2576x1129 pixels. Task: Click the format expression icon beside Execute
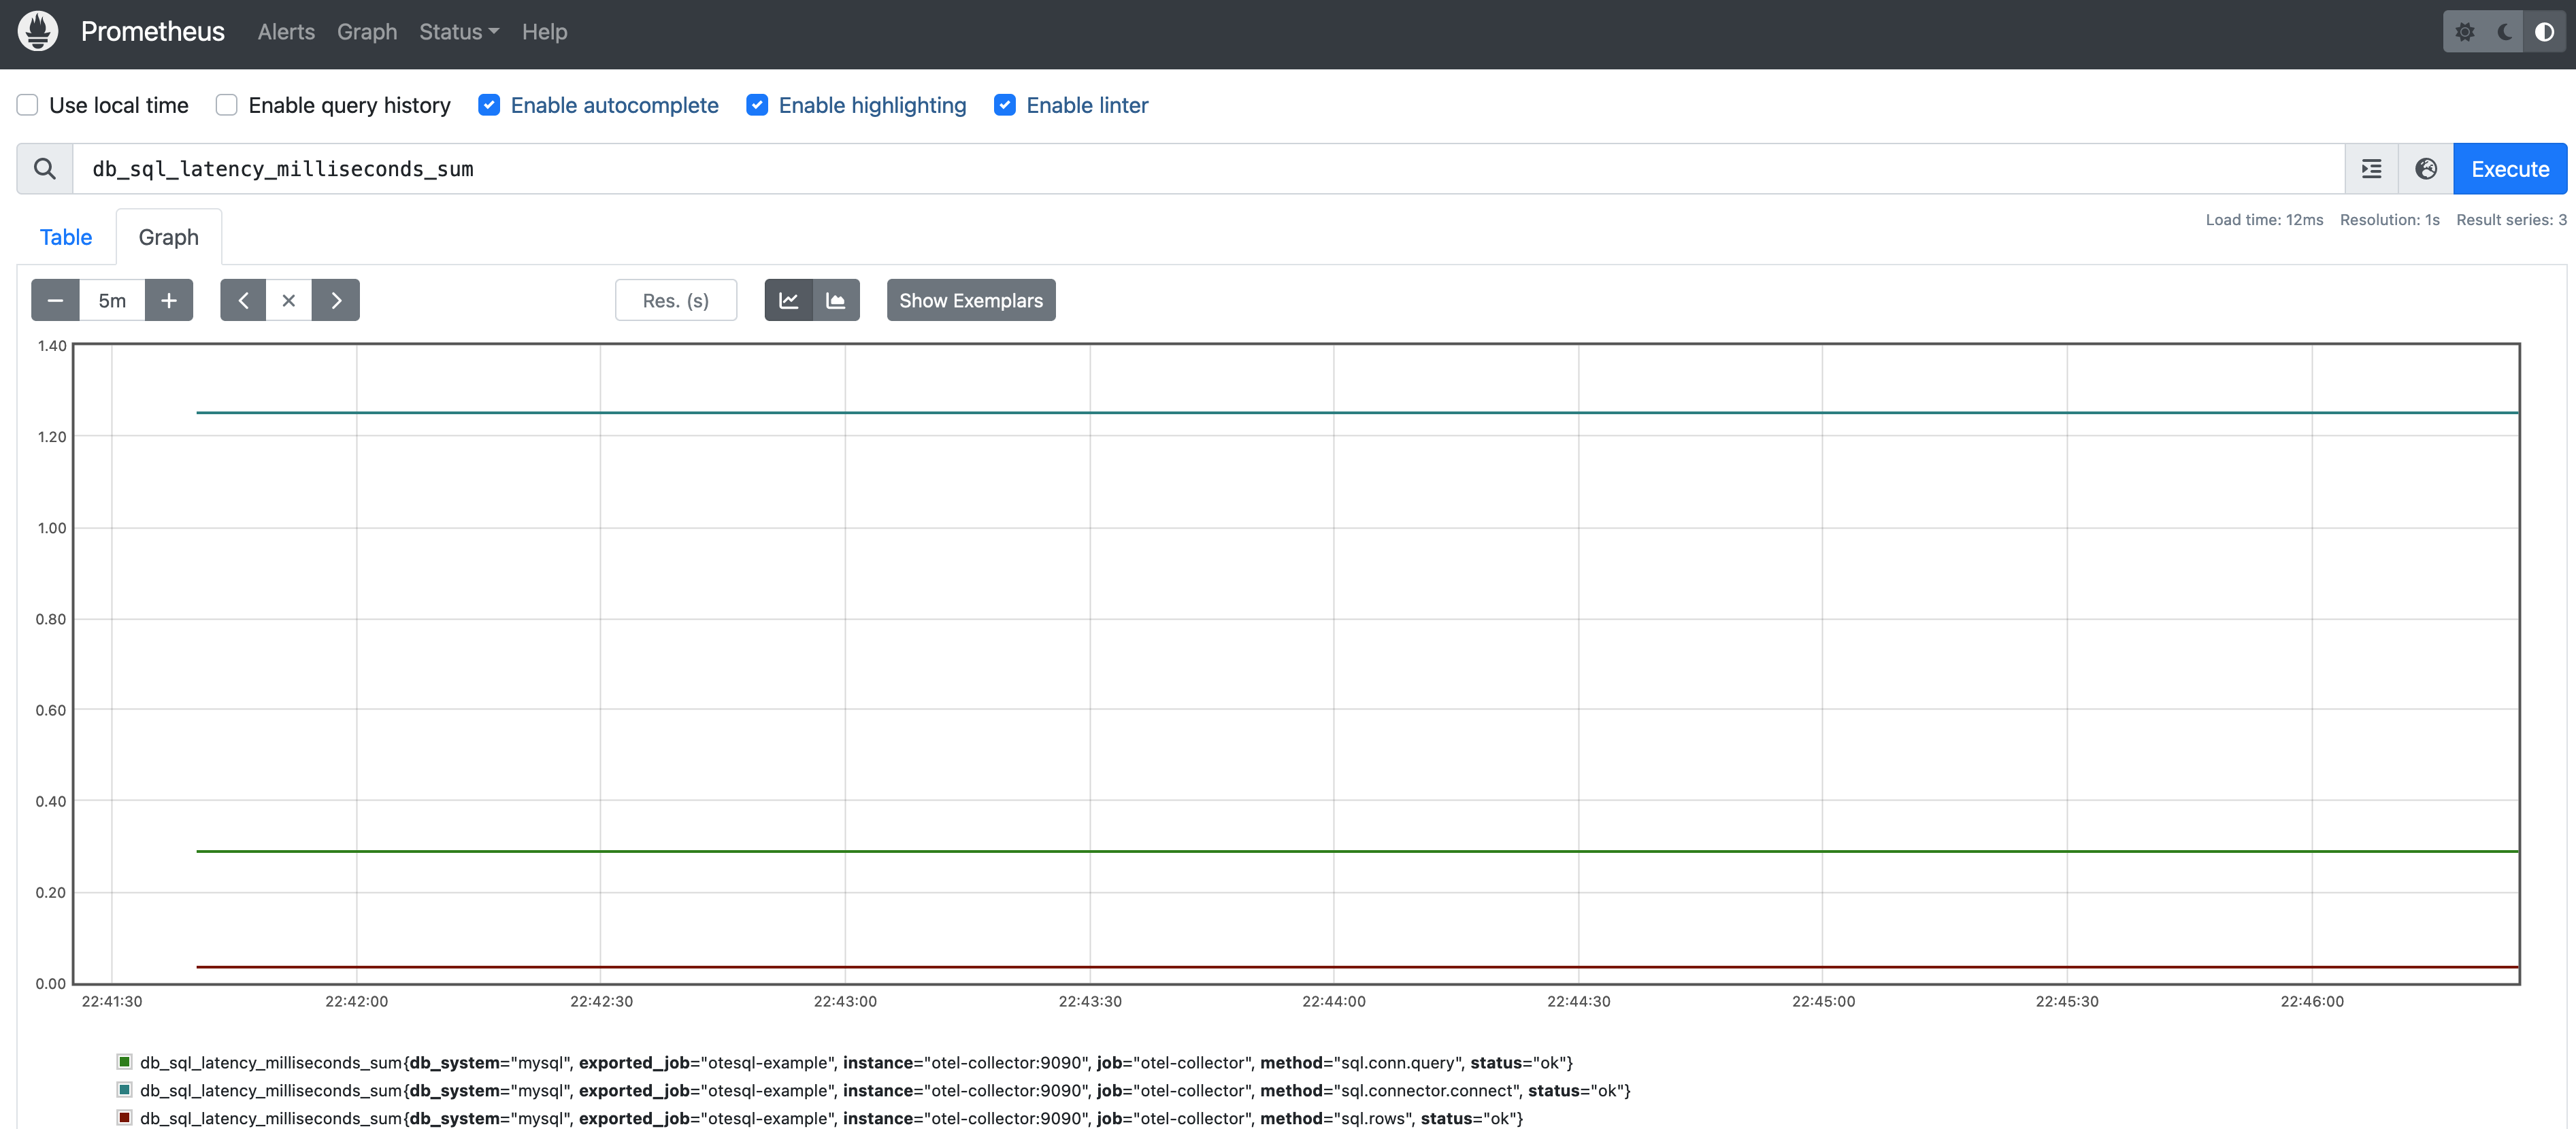pos(2372,168)
